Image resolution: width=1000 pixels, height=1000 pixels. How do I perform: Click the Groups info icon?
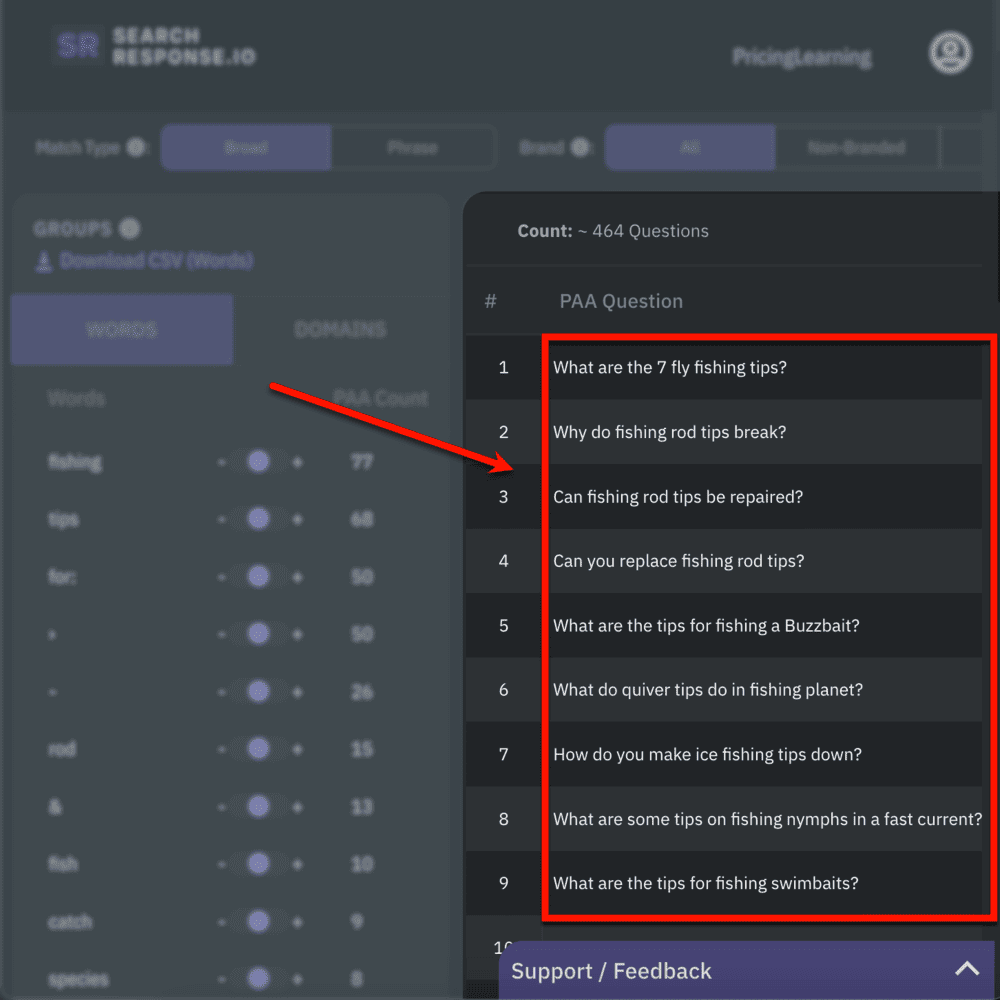(x=130, y=228)
